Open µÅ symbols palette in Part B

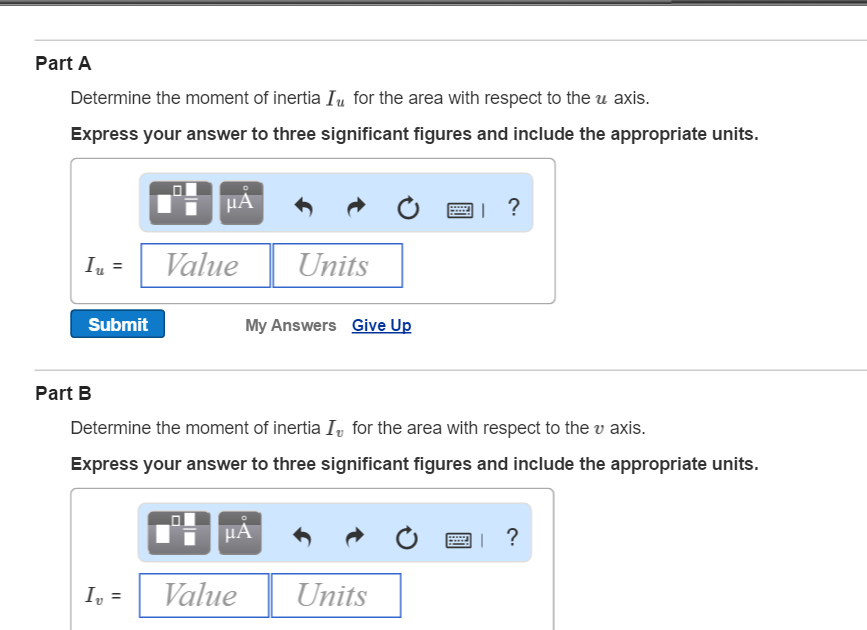239,533
